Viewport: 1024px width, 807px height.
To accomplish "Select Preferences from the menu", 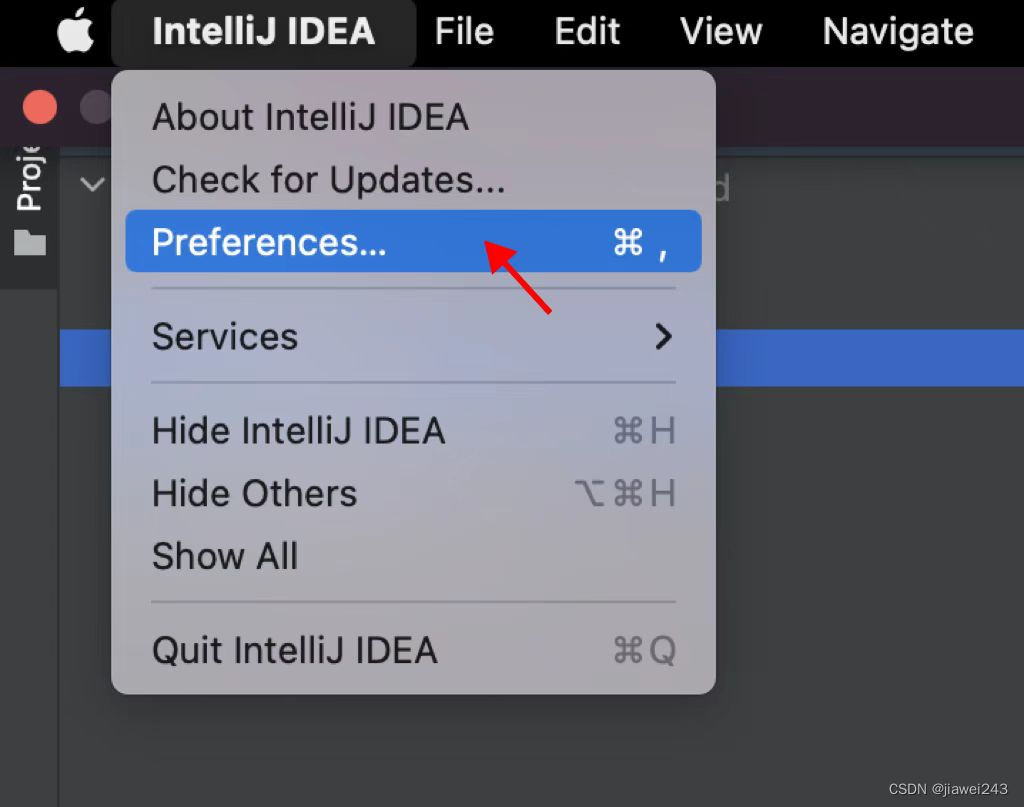I will [268, 241].
